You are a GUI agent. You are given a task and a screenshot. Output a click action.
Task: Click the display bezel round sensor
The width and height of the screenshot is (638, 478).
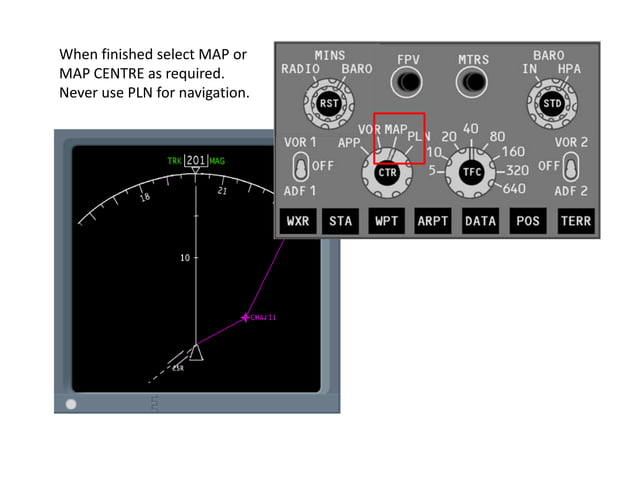(x=71, y=404)
